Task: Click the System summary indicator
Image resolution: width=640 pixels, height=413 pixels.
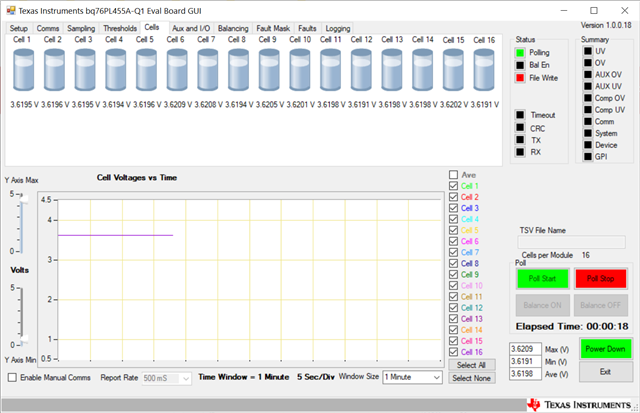Action: [588, 133]
